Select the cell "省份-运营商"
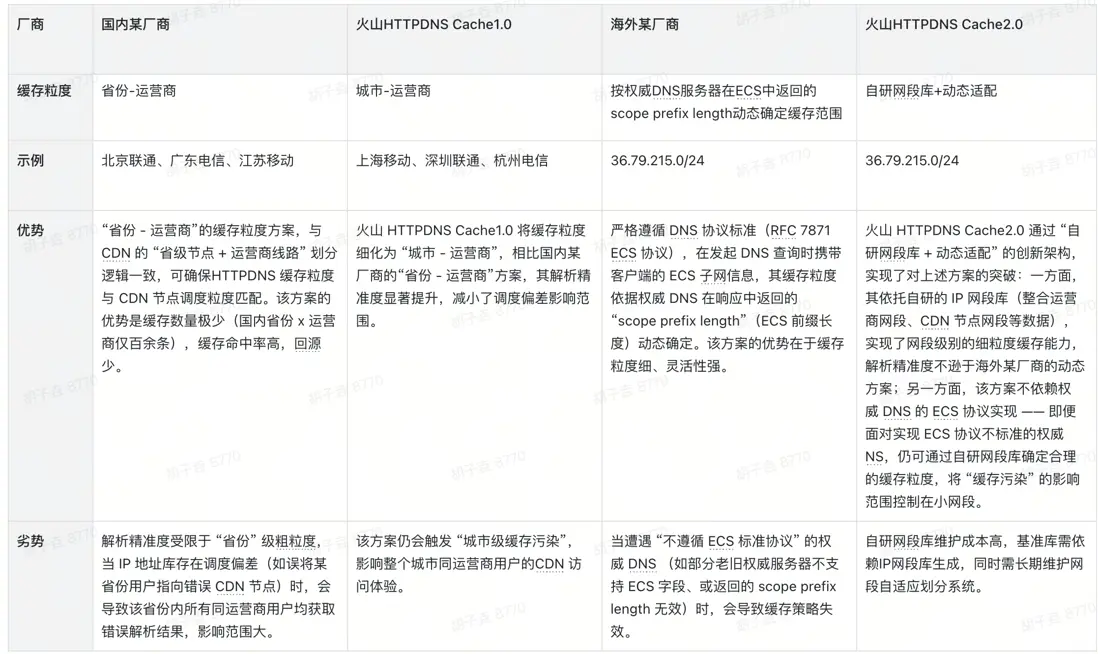This screenshot has height=654, width=1098. tap(139, 91)
